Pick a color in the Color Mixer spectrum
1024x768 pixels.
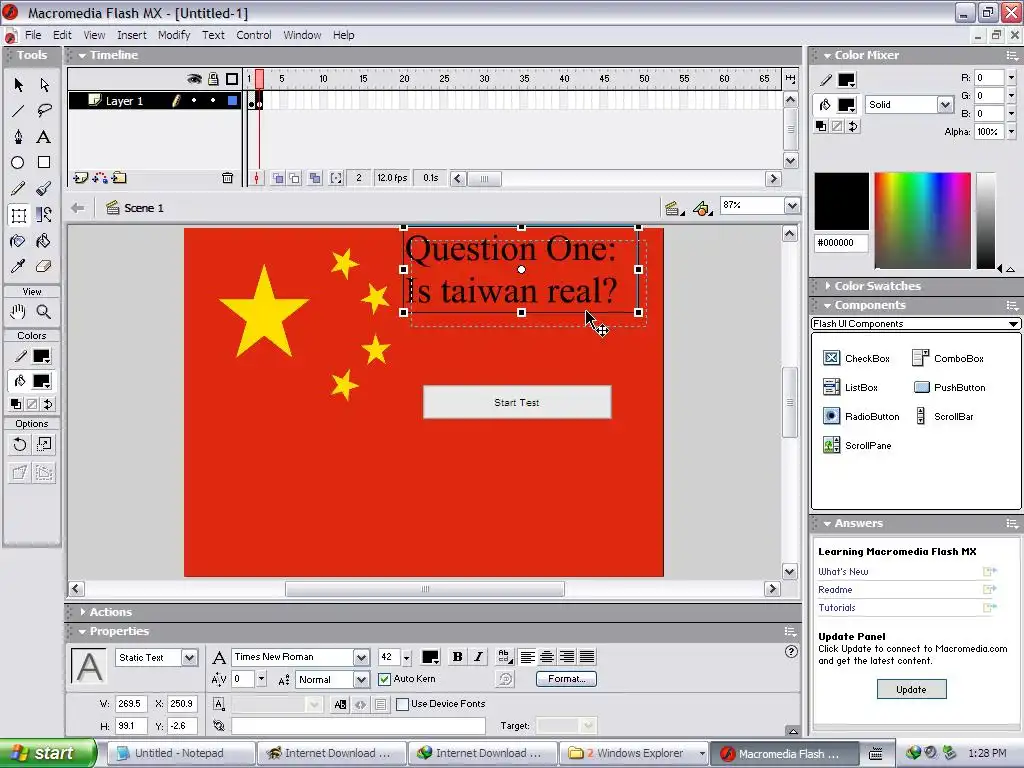coord(923,221)
